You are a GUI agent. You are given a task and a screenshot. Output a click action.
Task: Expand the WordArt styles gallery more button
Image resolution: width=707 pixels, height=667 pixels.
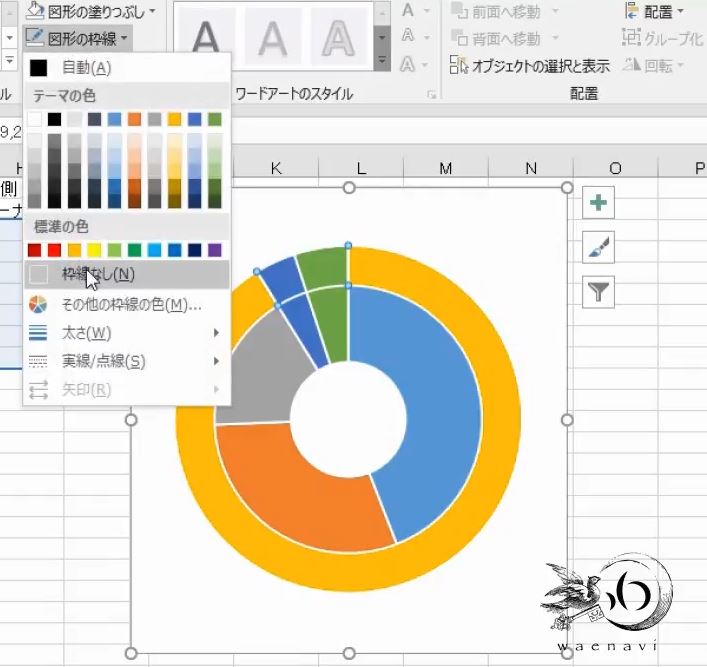(x=382, y=60)
